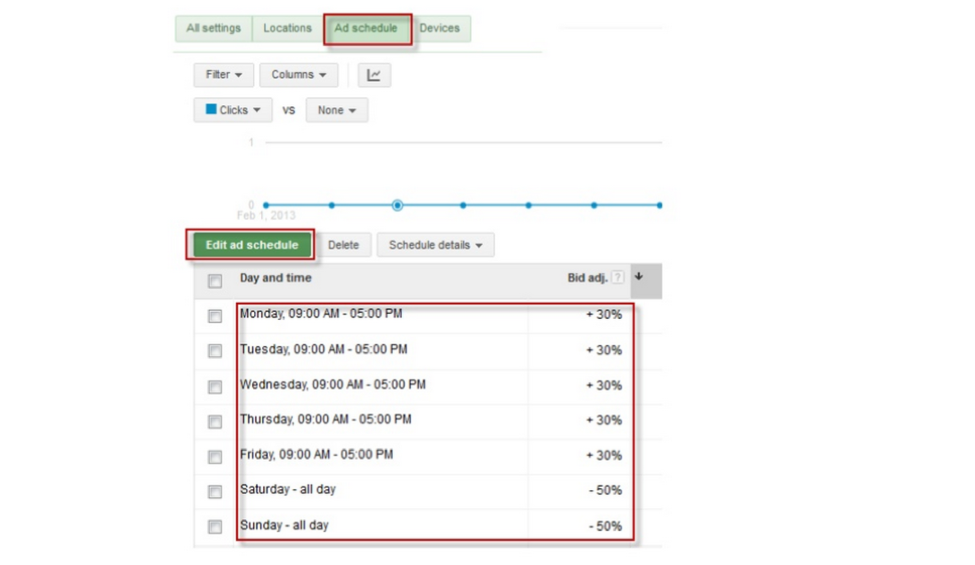The height and width of the screenshot is (565, 975).
Task: Click the +30% bid adjustment for Thursday
Action: click(604, 421)
